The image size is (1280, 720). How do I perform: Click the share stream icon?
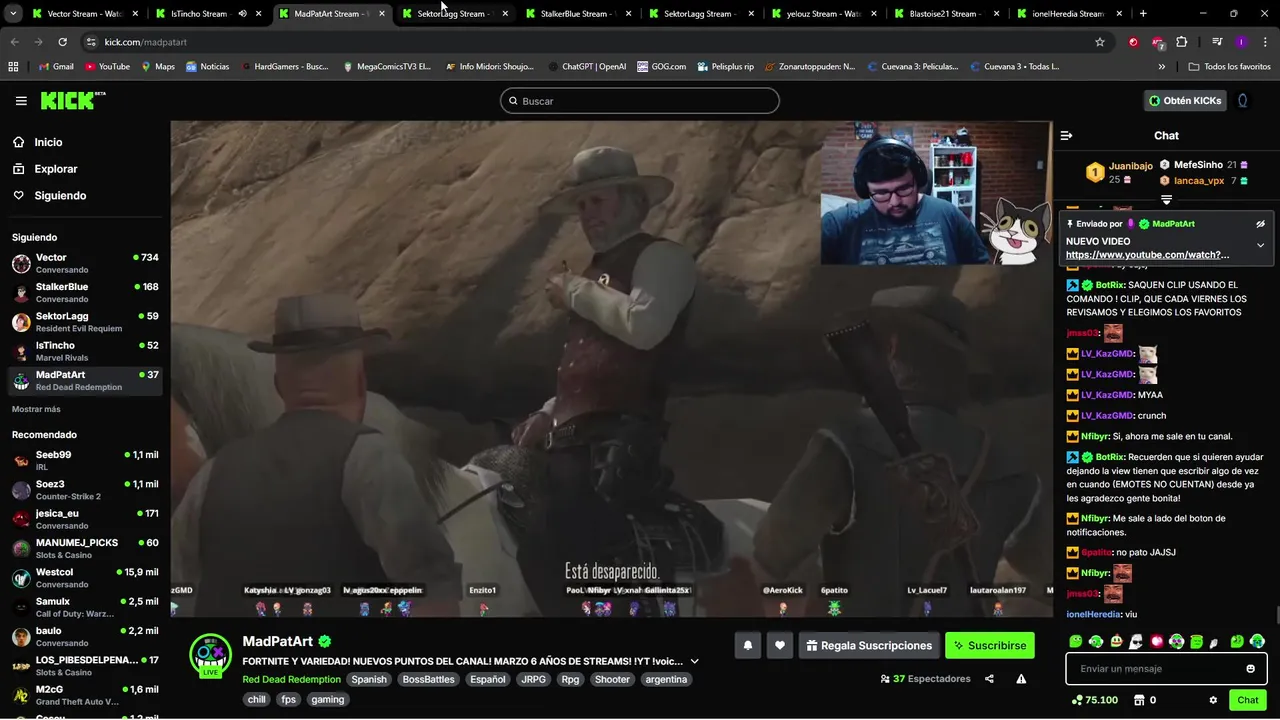point(989,679)
